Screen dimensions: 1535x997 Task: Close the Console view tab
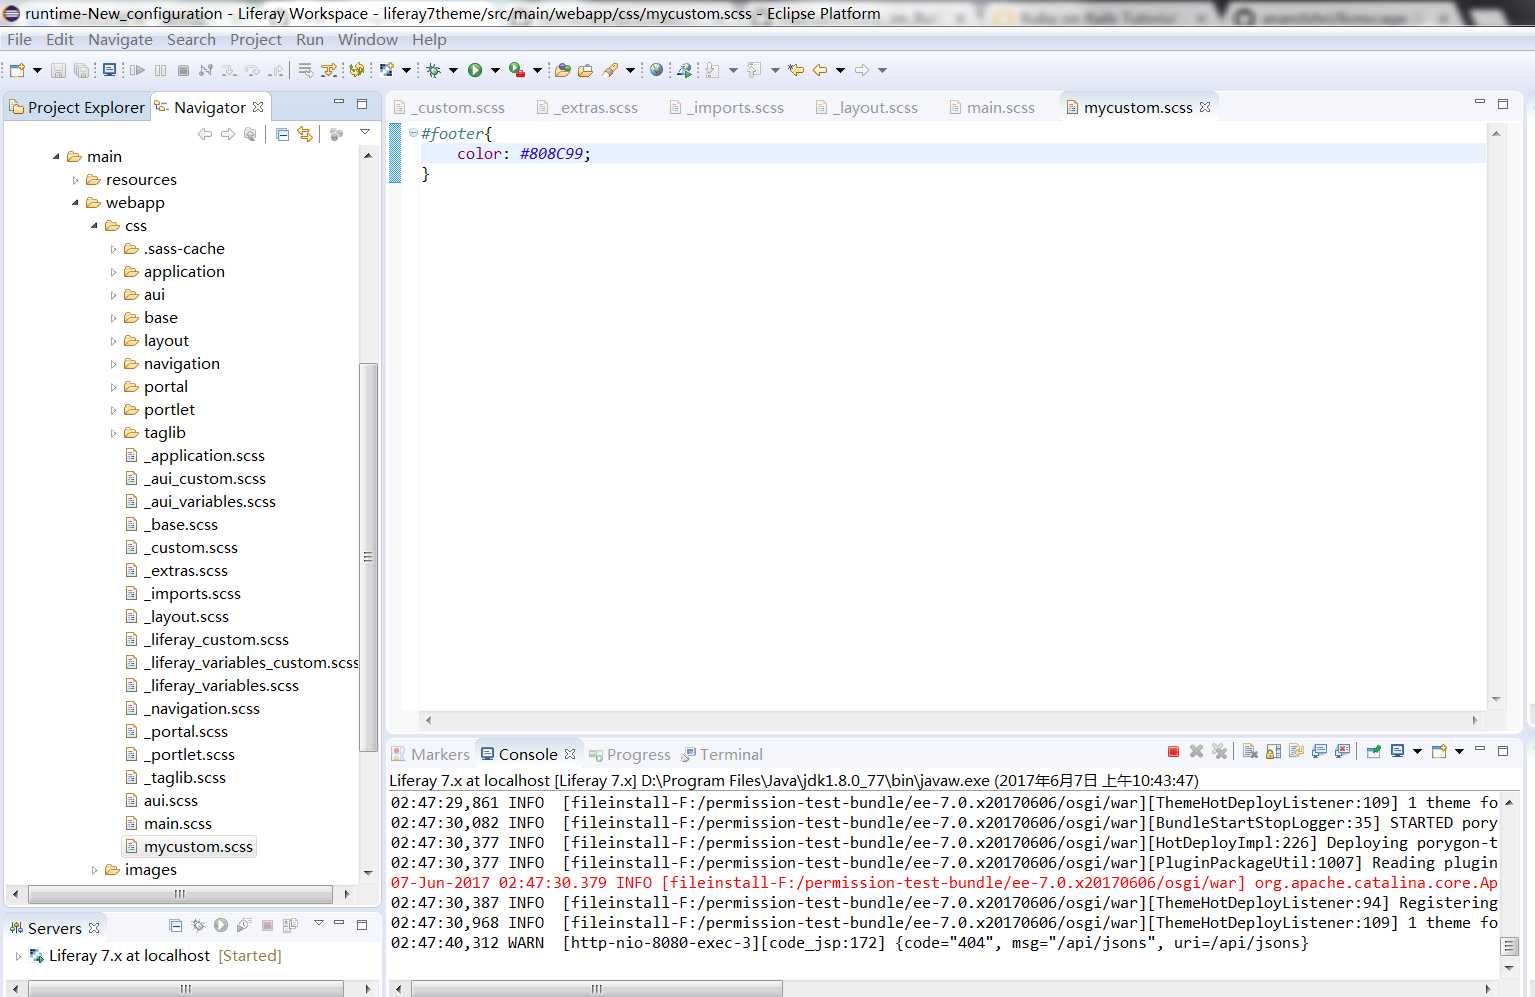pyautogui.click(x=570, y=753)
